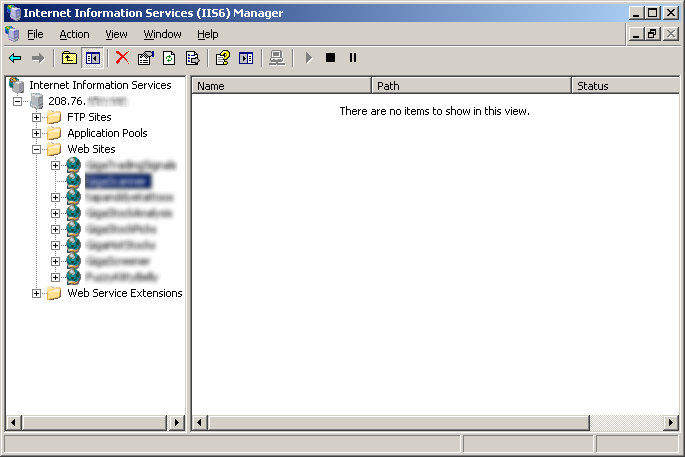685x457 pixels.
Task: Sort by the Status column header
Action: (625, 86)
